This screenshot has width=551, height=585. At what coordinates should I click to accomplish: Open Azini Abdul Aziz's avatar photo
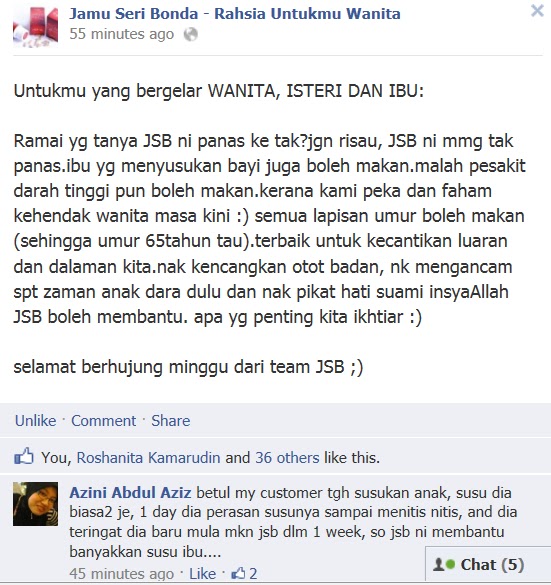click(x=35, y=504)
